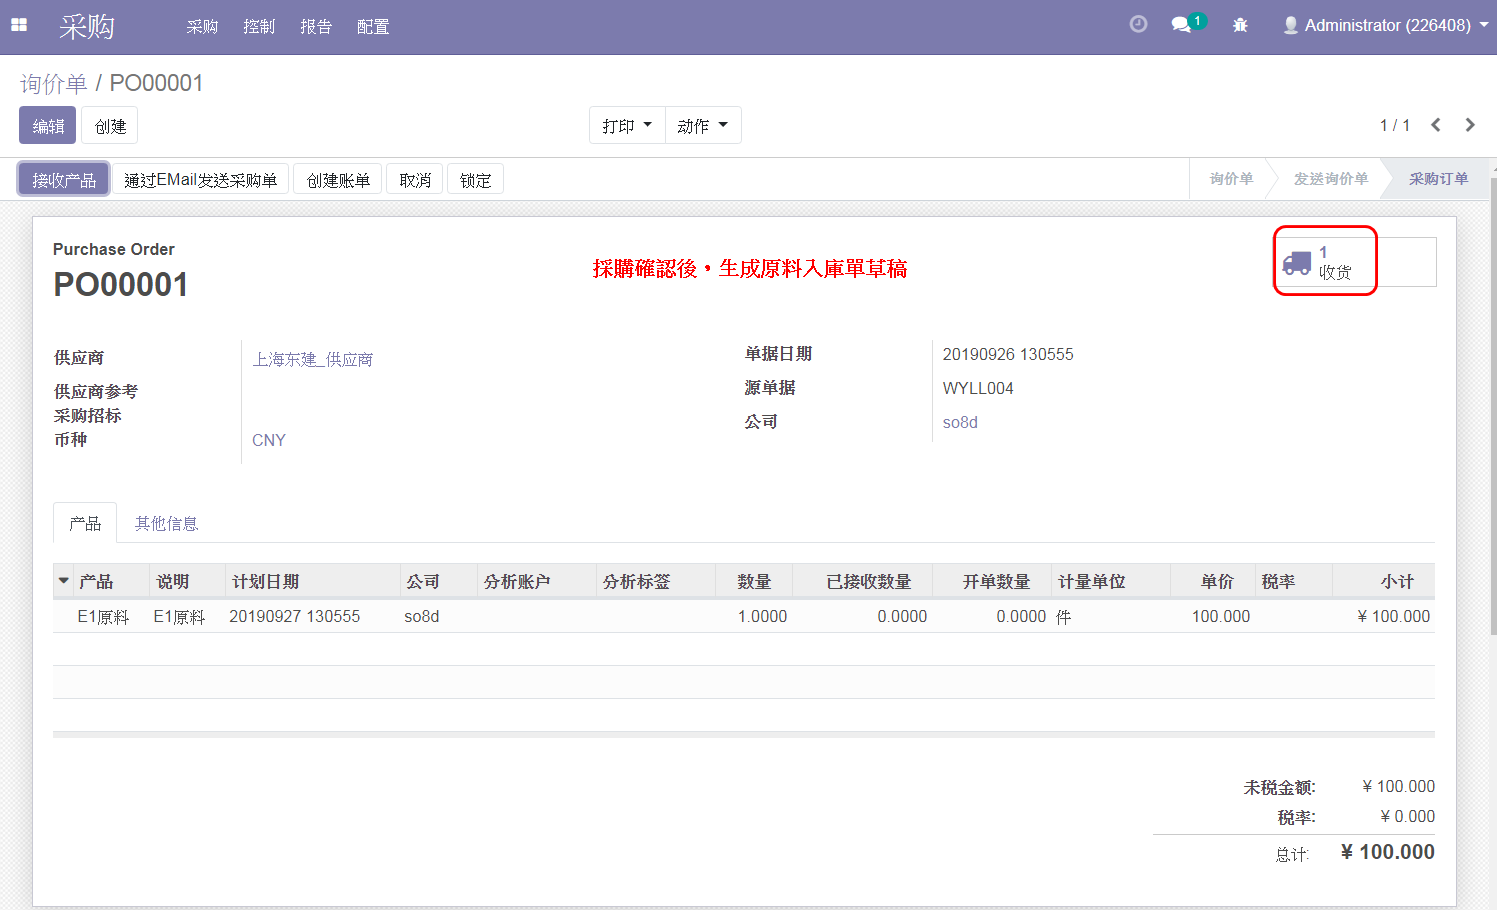Viewport: 1497px width, 910px height.
Task: Click the clock activities icon
Action: pyautogui.click(x=1138, y=25)
